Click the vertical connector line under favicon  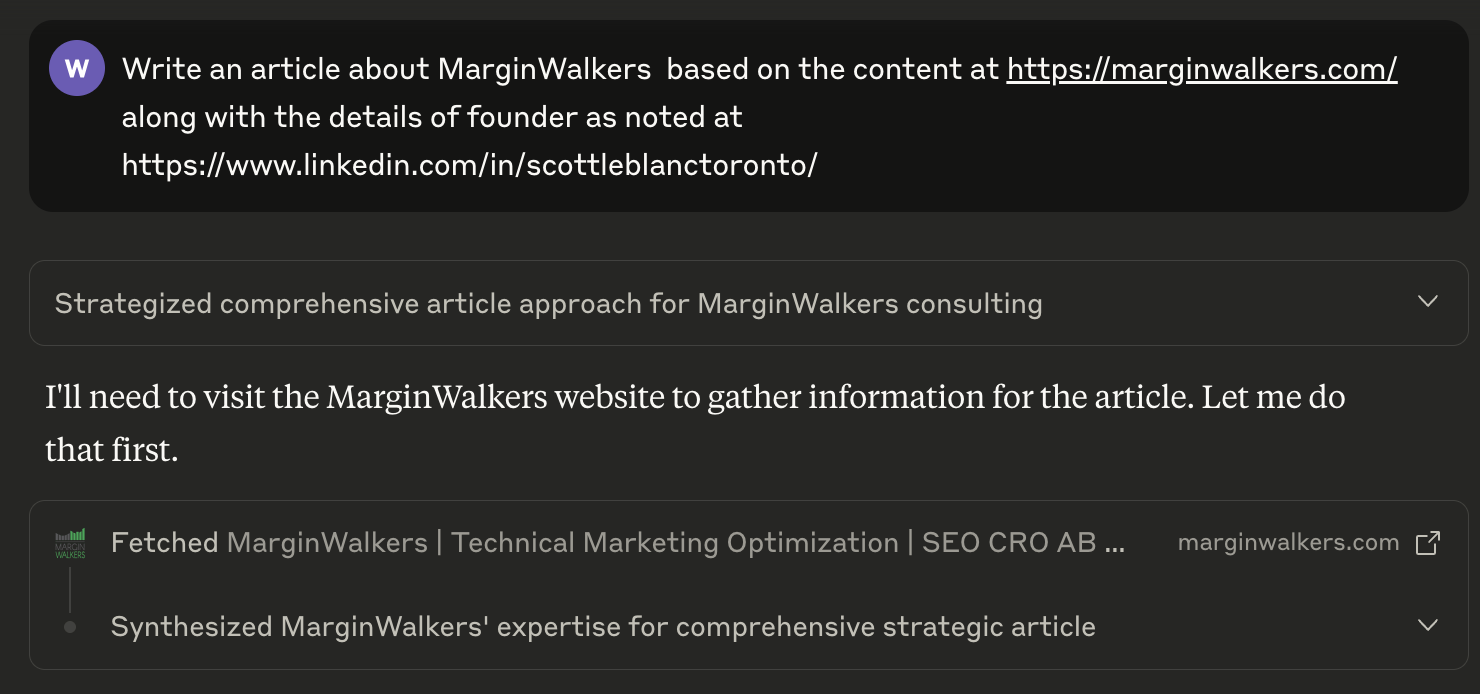coord(70,590)
